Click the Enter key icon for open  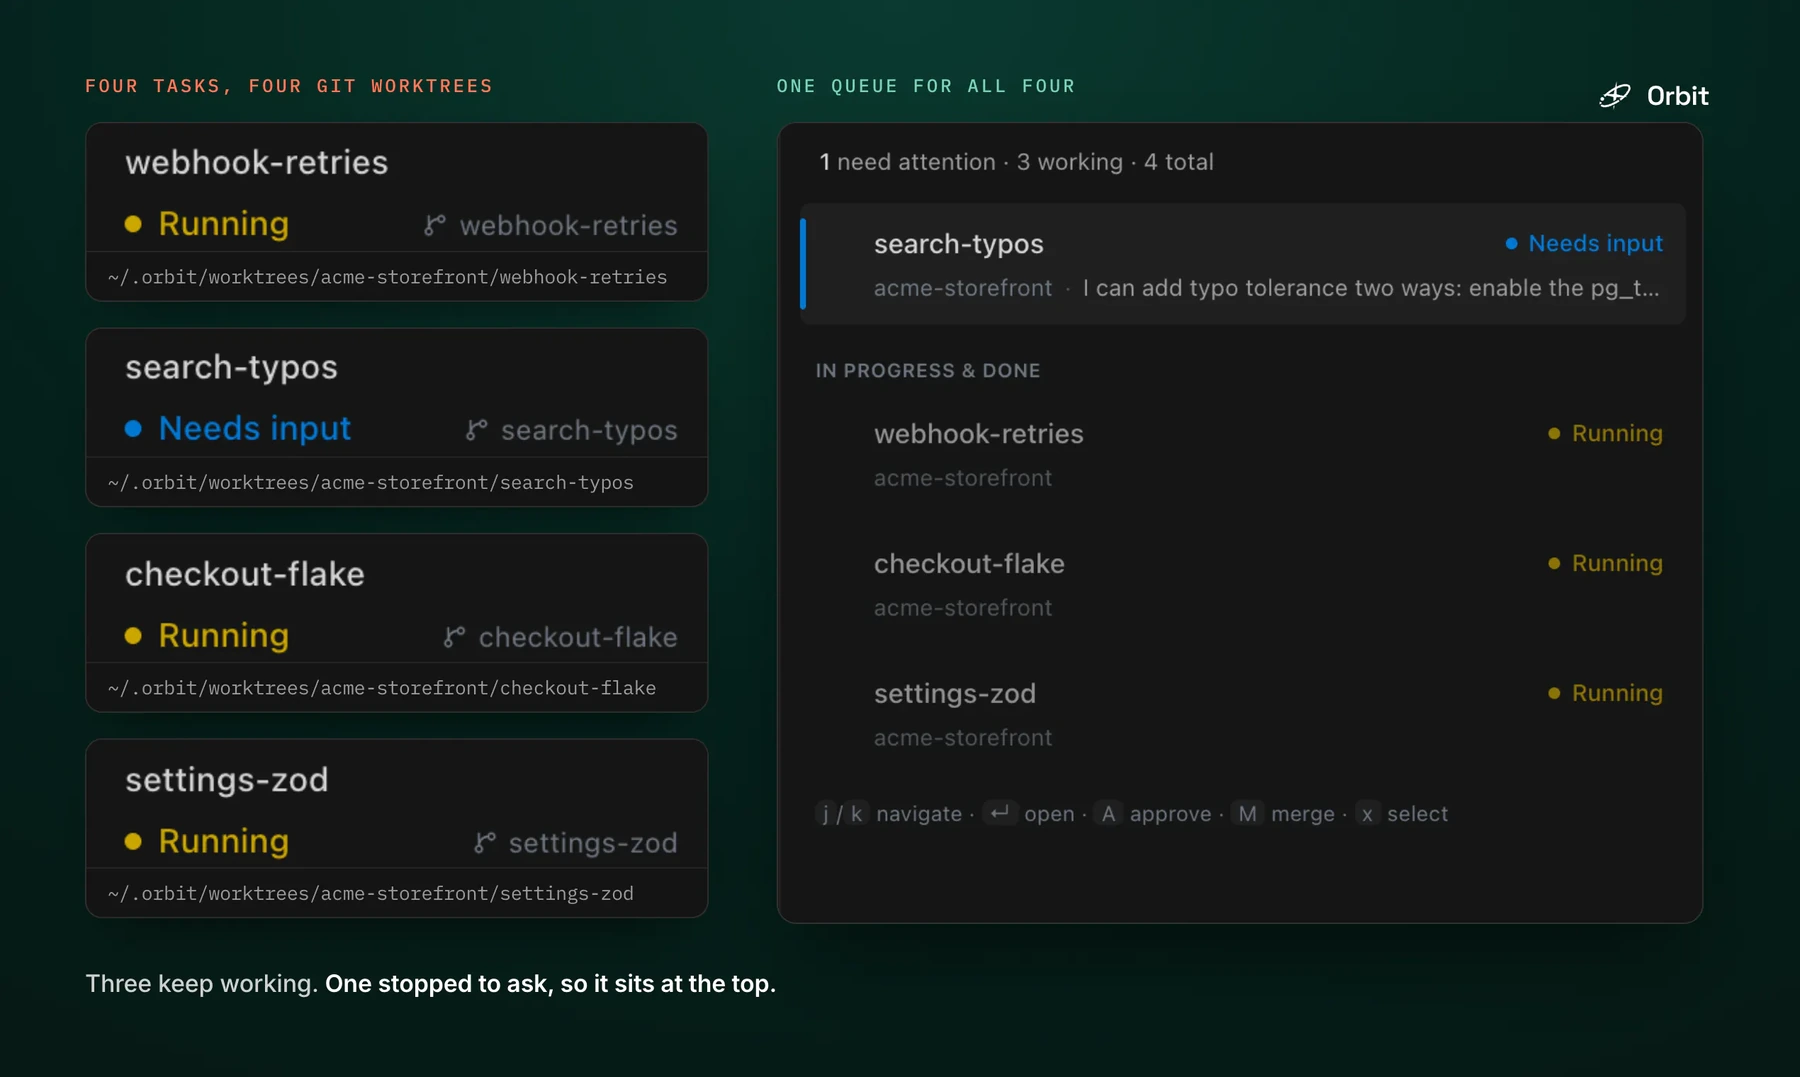[x=999, y=813]
